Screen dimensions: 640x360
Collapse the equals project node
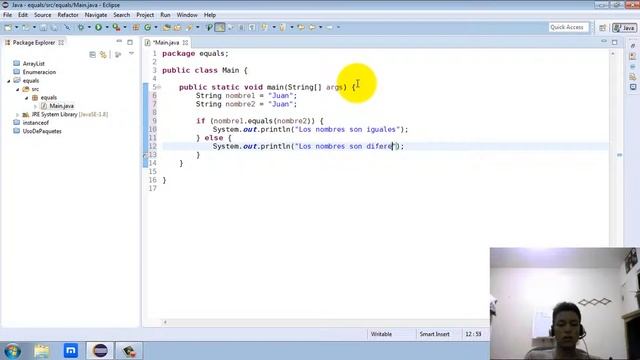tap(9, 81)
